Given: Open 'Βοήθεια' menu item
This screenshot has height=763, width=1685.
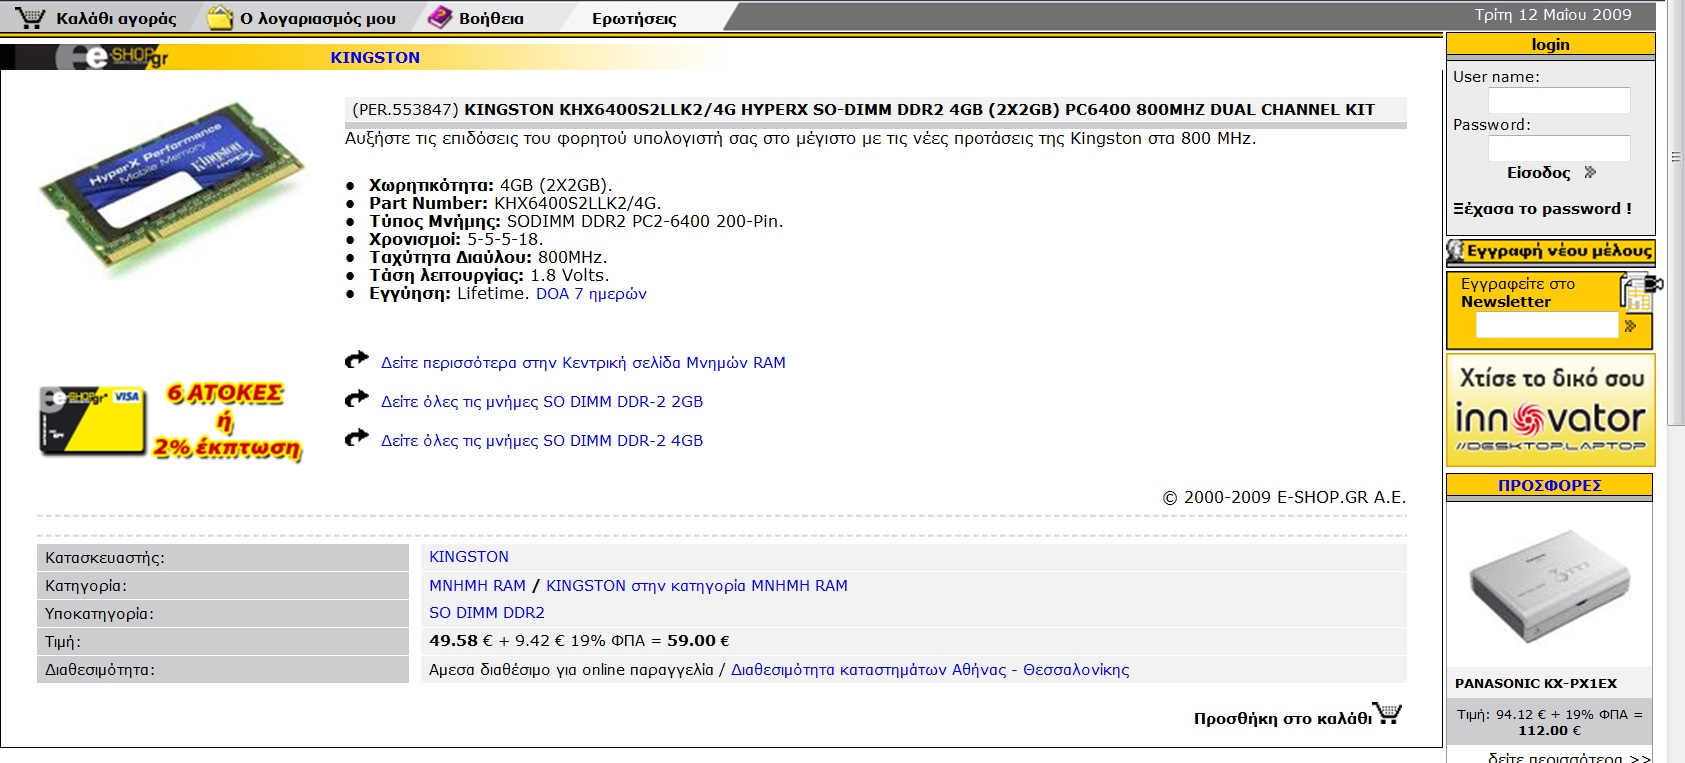Looking at the screenshot, I should click(x=491, y=18).
